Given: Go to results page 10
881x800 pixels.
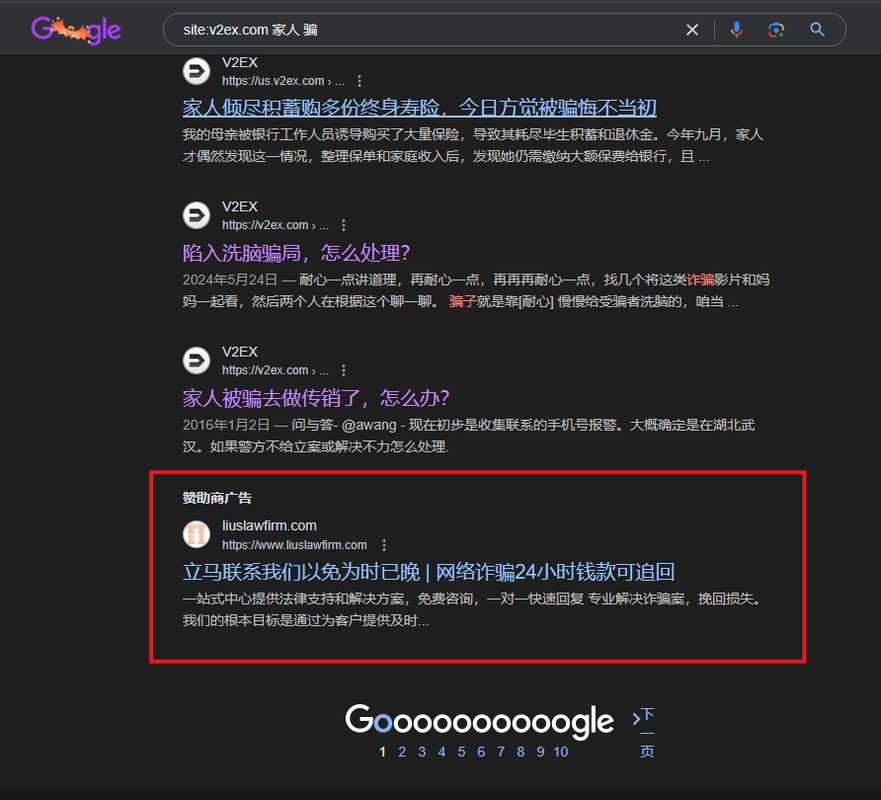Looking at the screenshot, I should (x=561, y=752).
